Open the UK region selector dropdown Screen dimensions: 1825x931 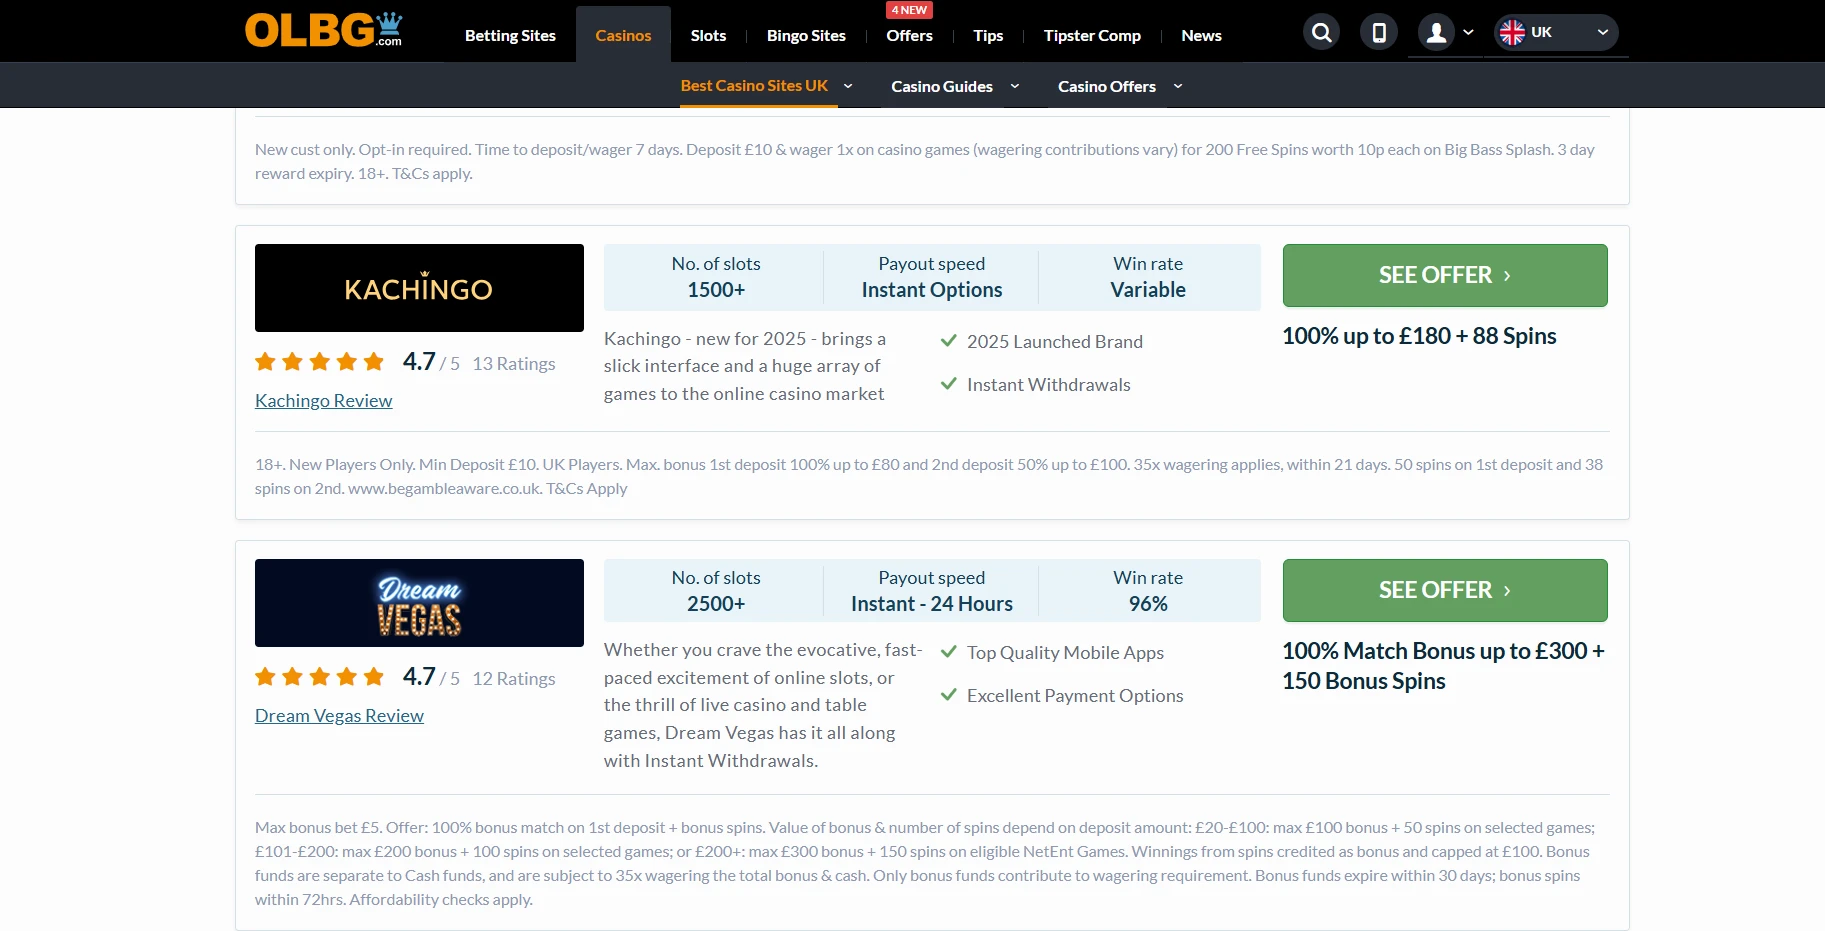pos(1601,33)
